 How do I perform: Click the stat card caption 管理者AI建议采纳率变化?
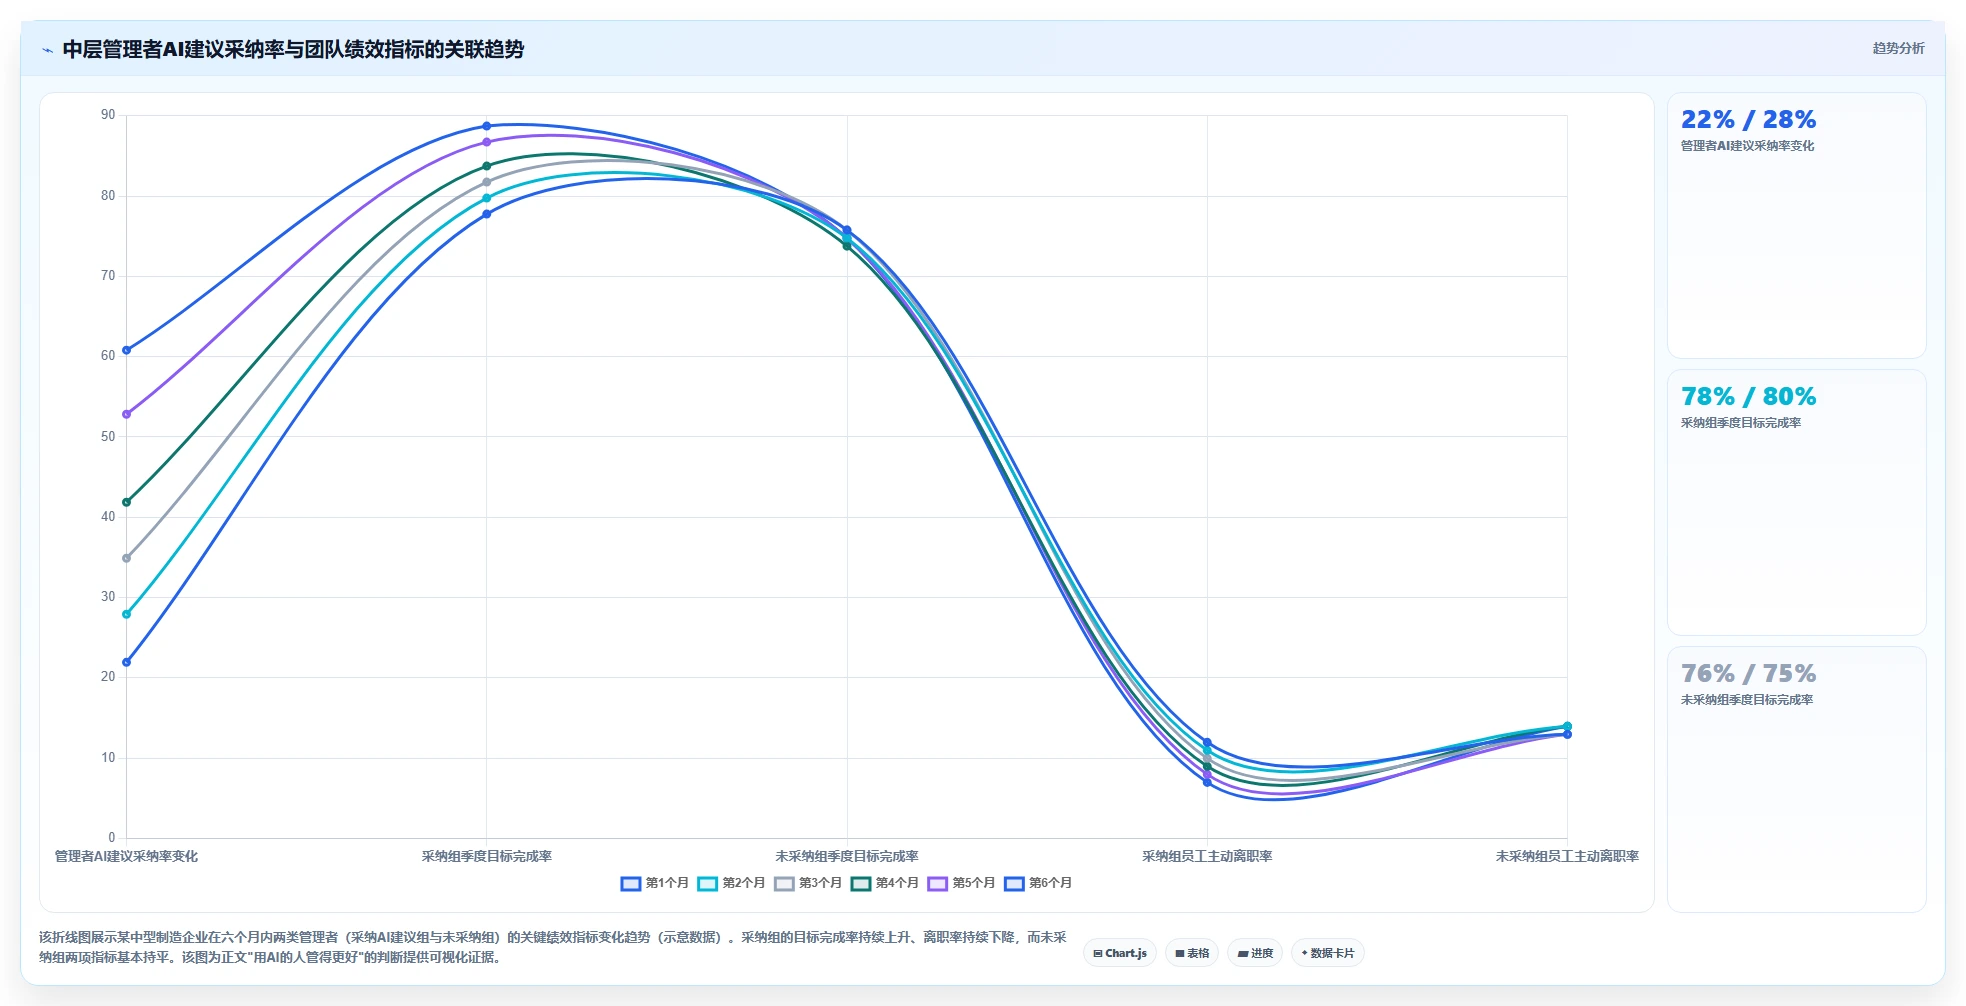(1747, 146)
